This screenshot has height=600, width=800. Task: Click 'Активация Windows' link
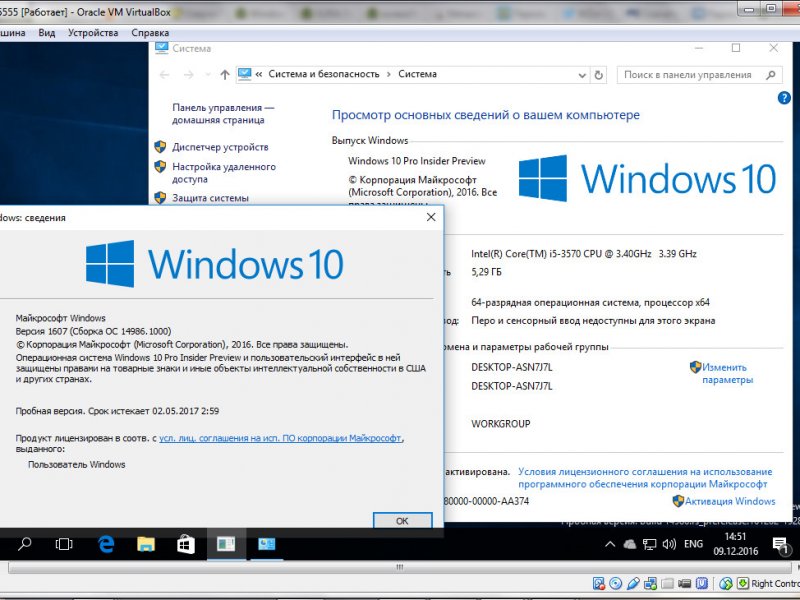[x=730, y=501]
